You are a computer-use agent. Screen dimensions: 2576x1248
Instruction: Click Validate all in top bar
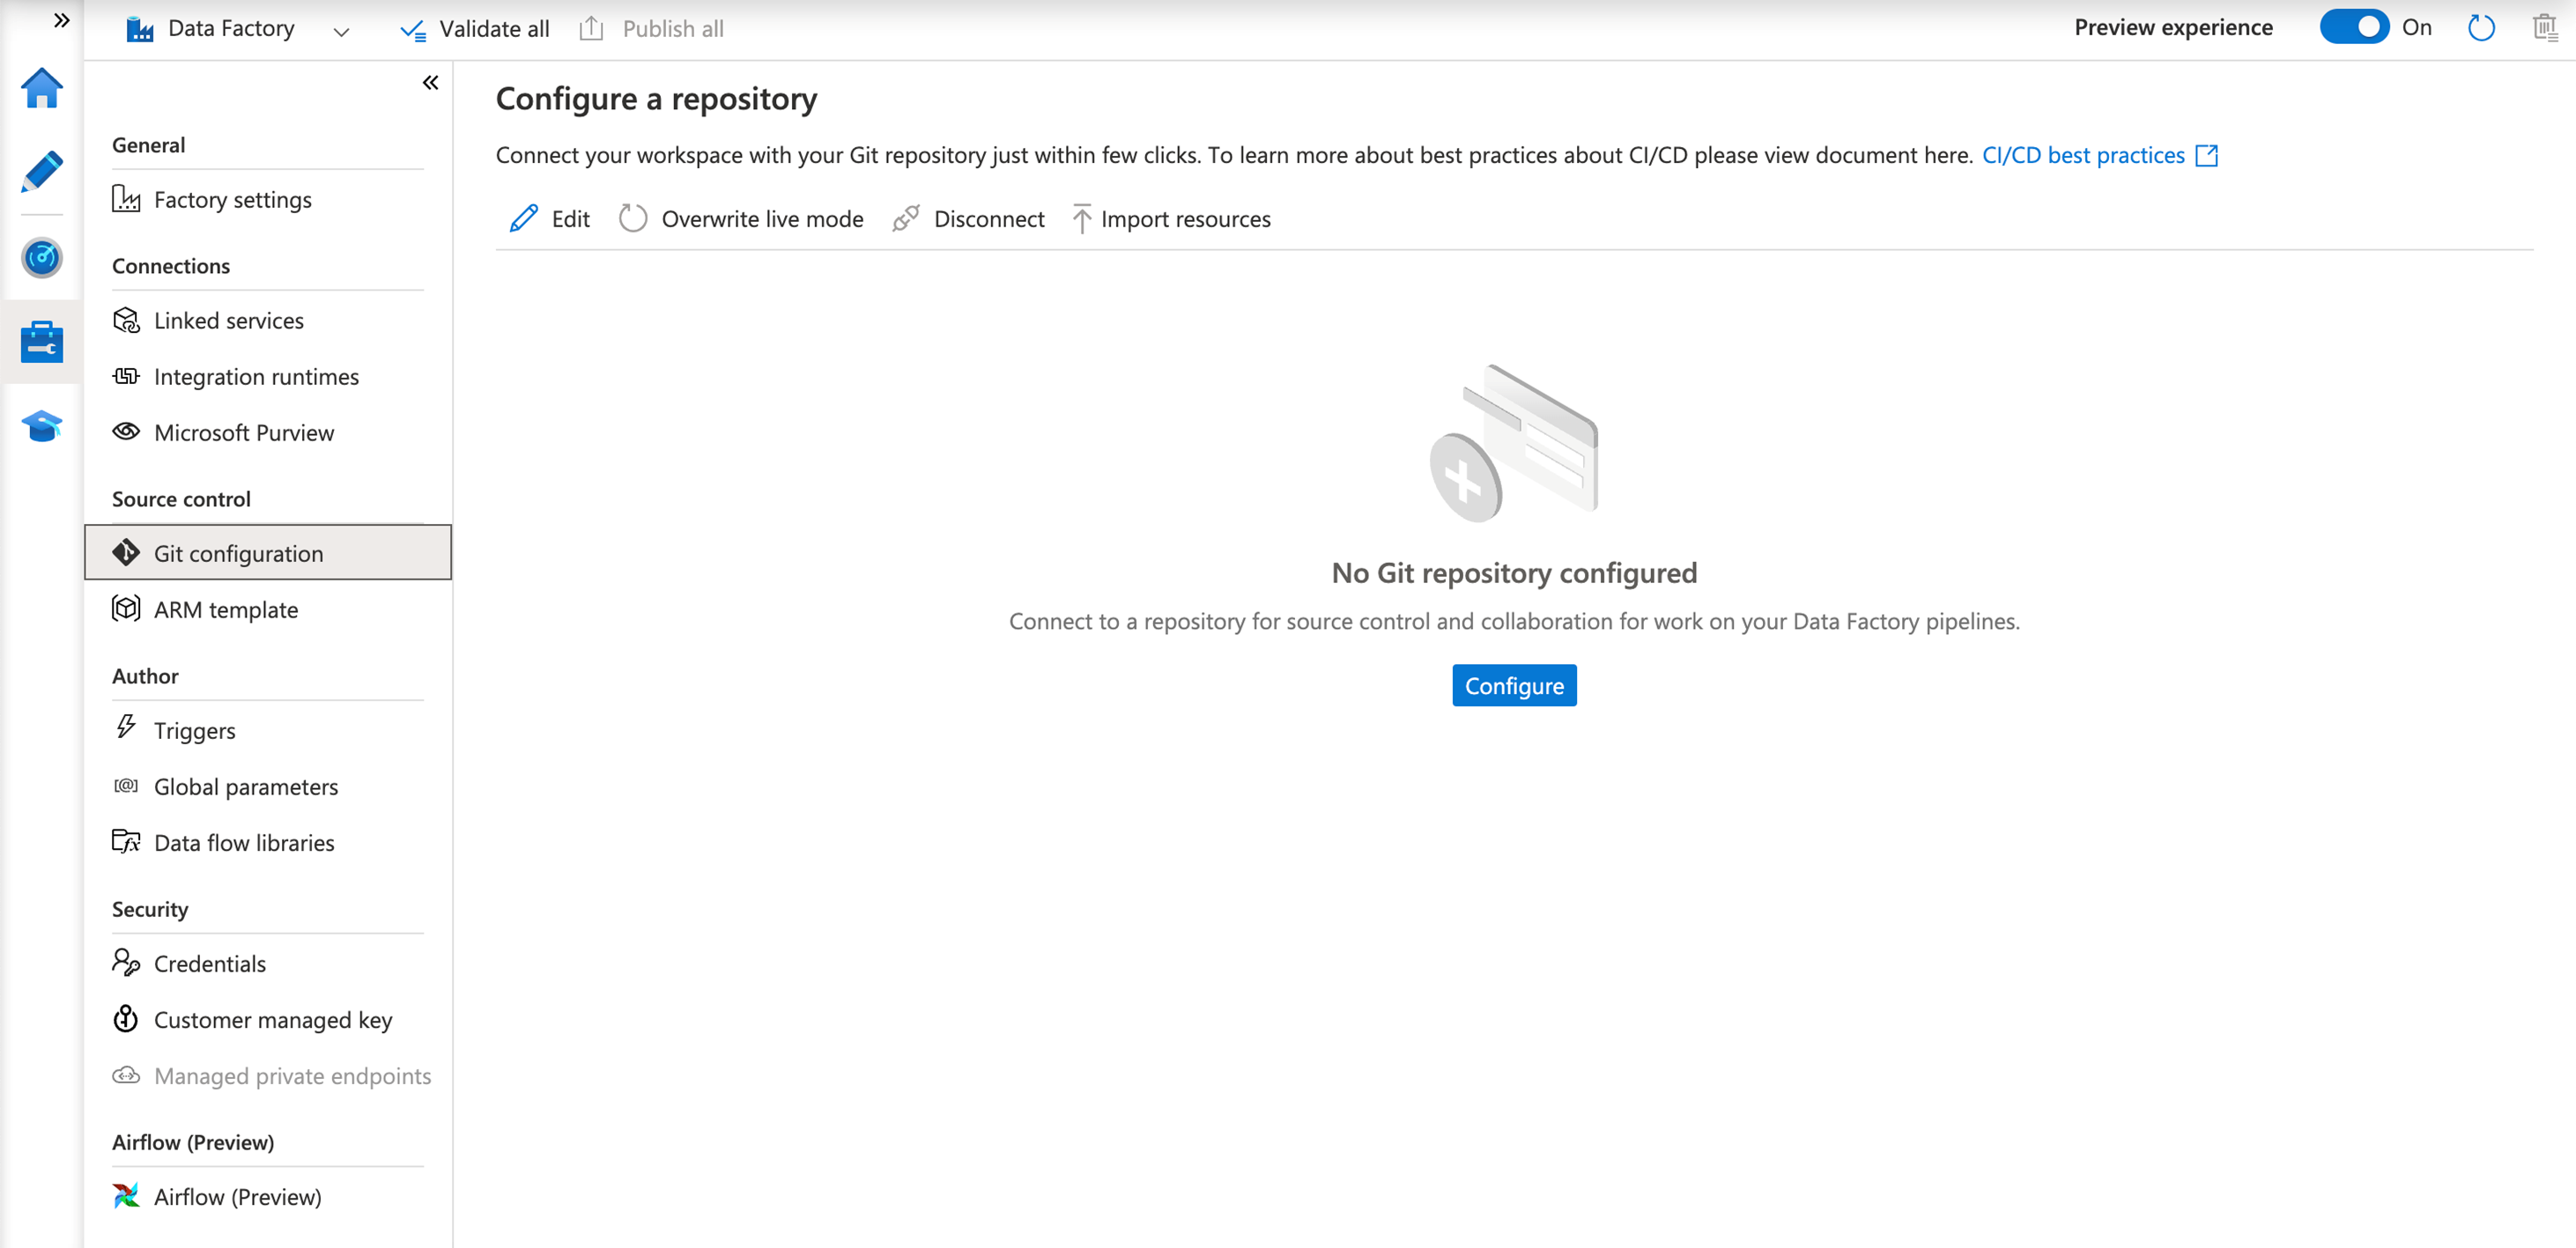point(475,29)
